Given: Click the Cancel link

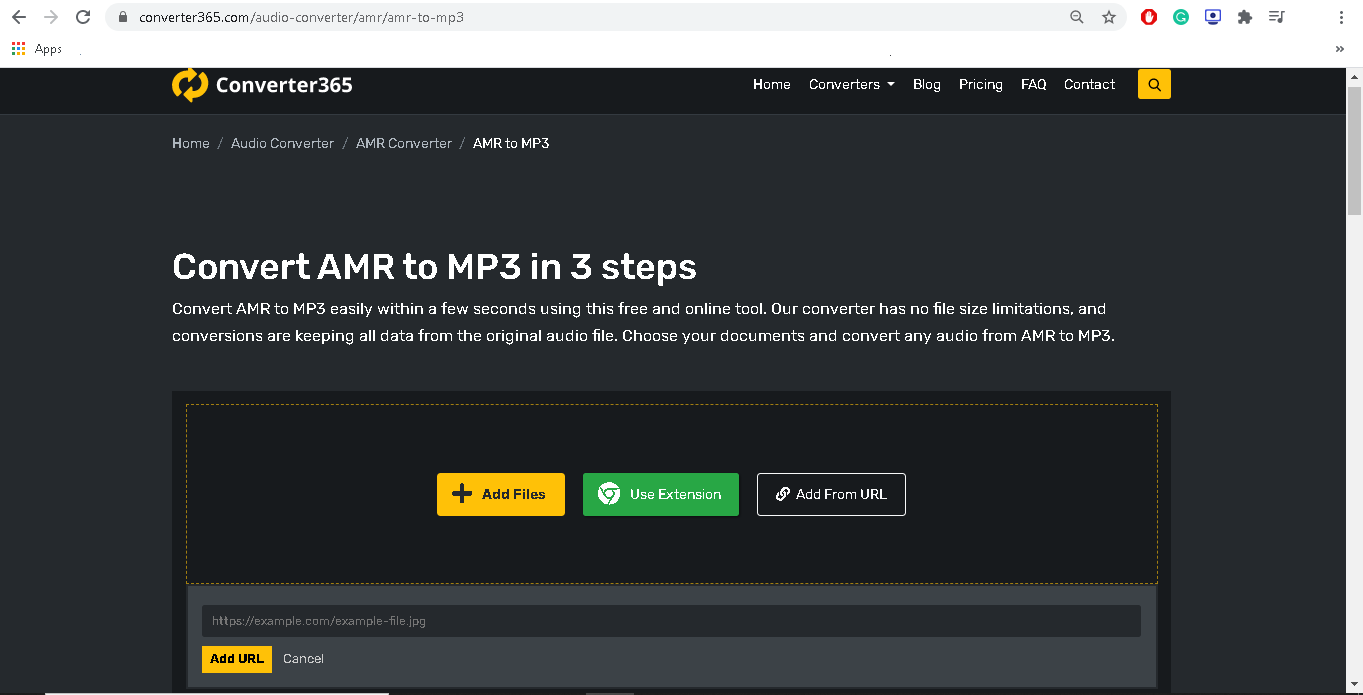Looking at the screenshot, I should point(303,659).
